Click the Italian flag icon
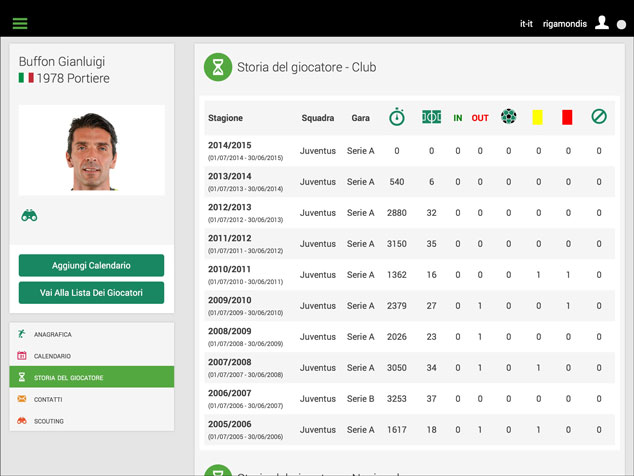 [26, 78]
